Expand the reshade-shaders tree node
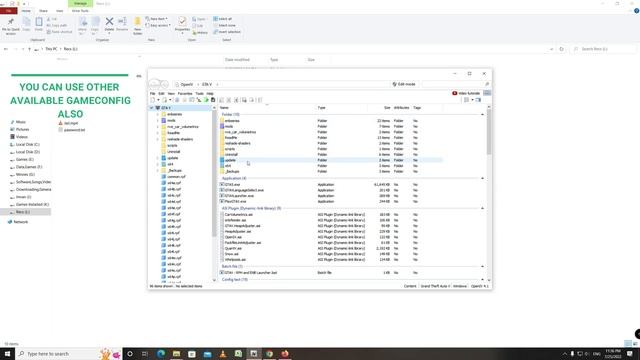Viewport: 640px width, 360px height. 158,139
